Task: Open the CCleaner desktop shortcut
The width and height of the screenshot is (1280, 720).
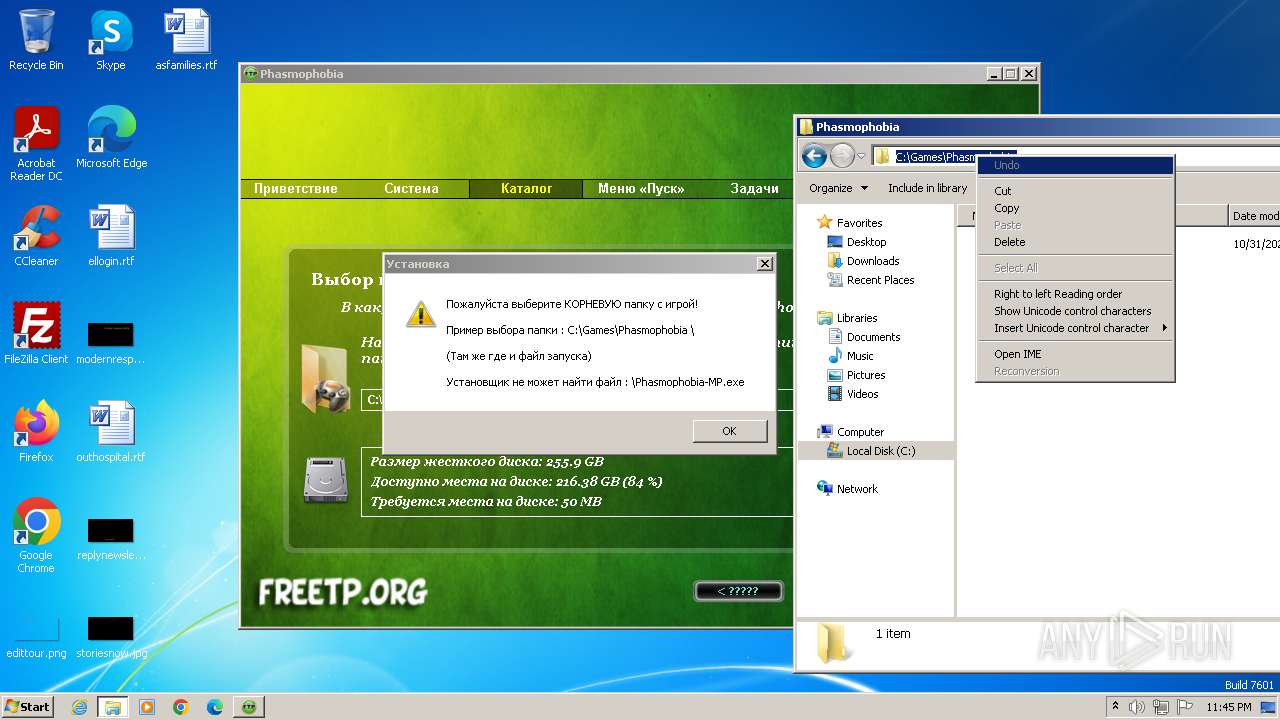Action: coord(36,236)
